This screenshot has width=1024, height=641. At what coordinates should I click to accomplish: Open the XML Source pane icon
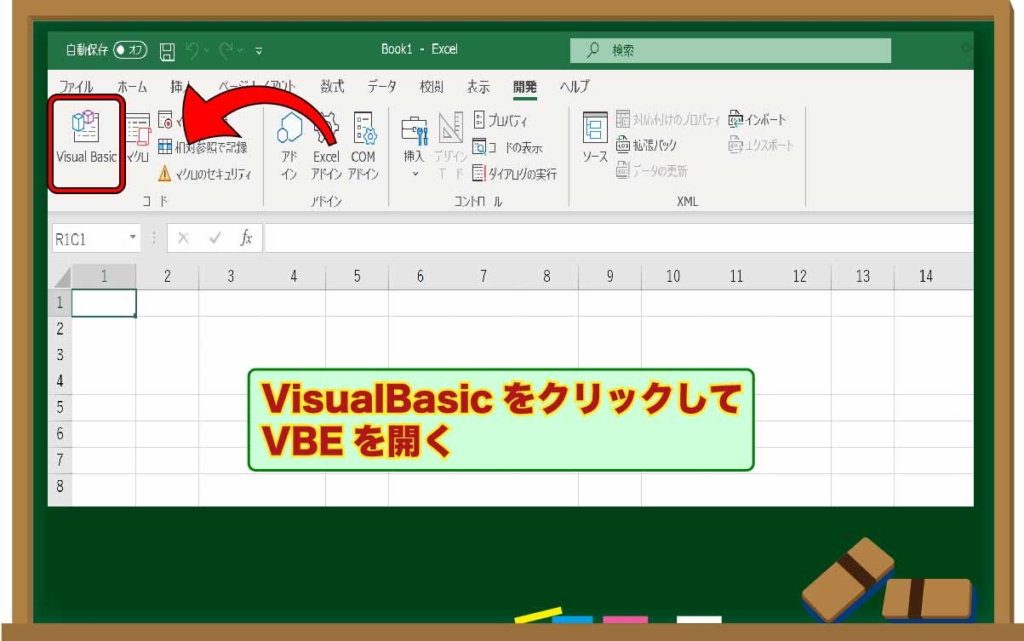click(595, 130)
